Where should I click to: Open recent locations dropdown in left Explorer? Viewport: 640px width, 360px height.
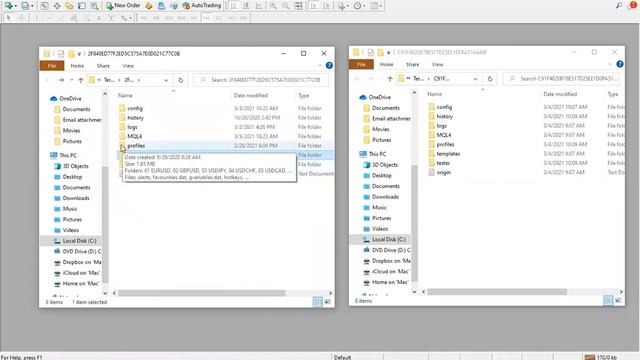(71, 80)
